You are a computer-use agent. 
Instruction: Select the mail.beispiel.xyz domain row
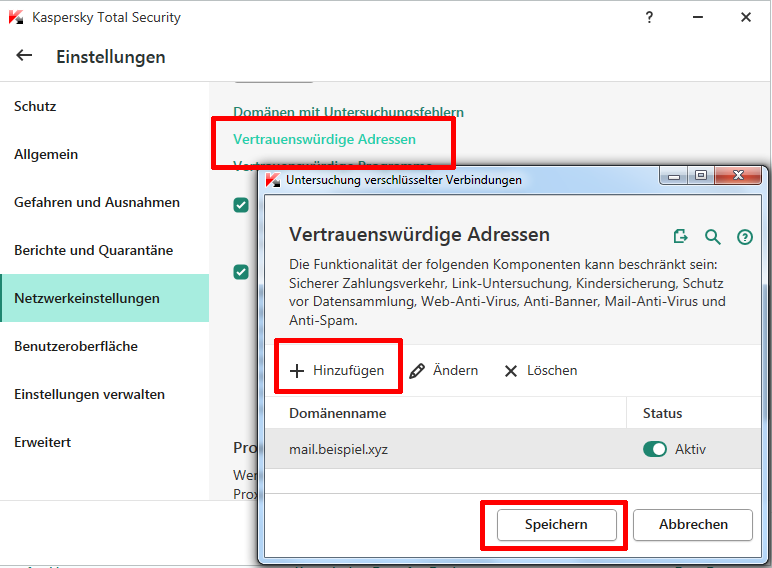coord(513,449)
